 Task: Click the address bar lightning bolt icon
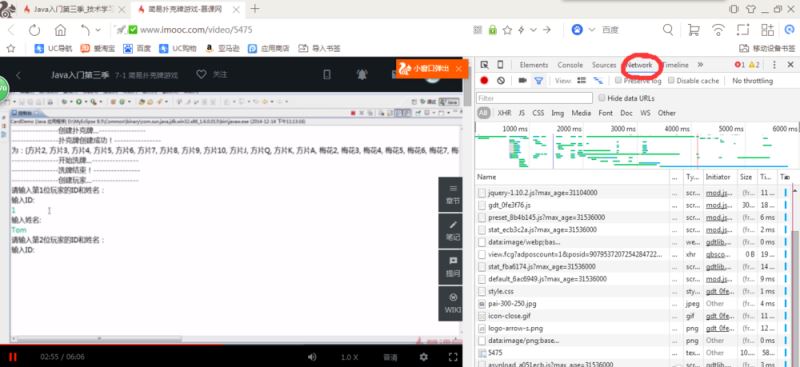(521, 30)
